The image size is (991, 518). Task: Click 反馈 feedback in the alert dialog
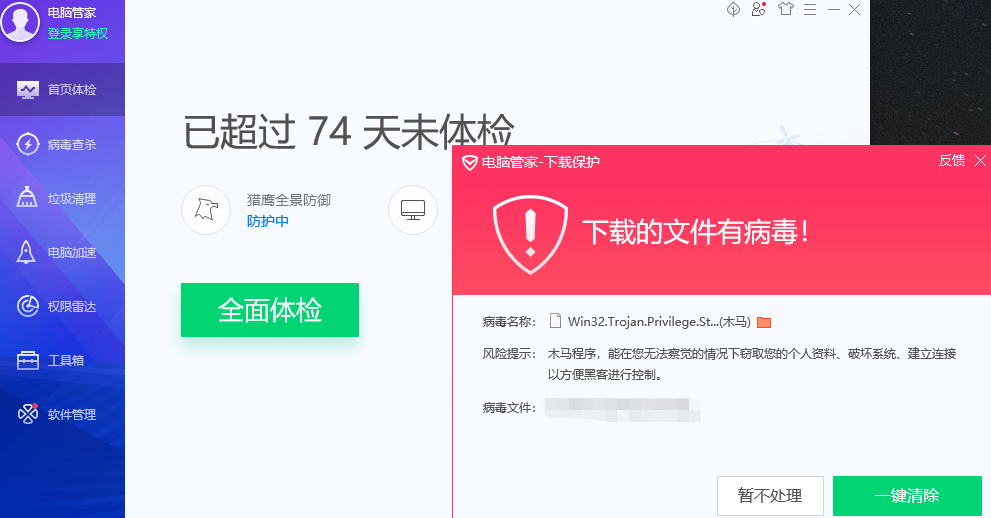coord(952,160)
